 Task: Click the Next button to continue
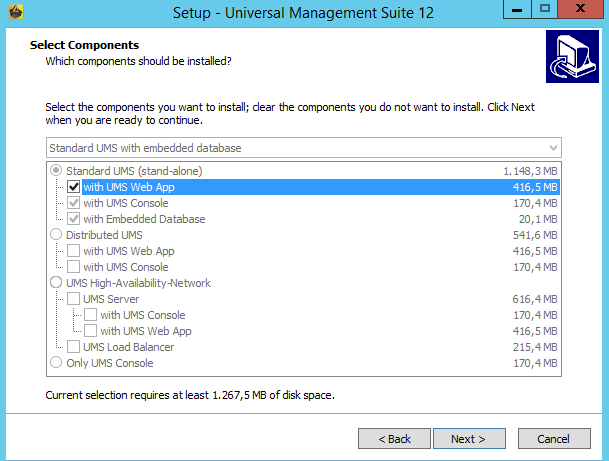[468, 439]
